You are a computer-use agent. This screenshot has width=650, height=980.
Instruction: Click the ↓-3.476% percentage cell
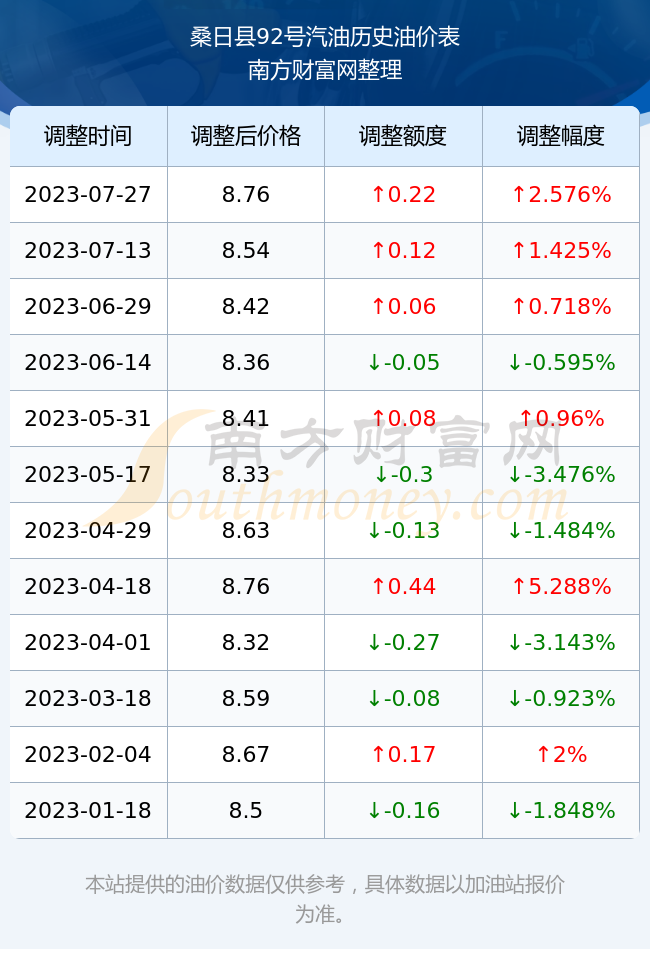click(561, 474)
